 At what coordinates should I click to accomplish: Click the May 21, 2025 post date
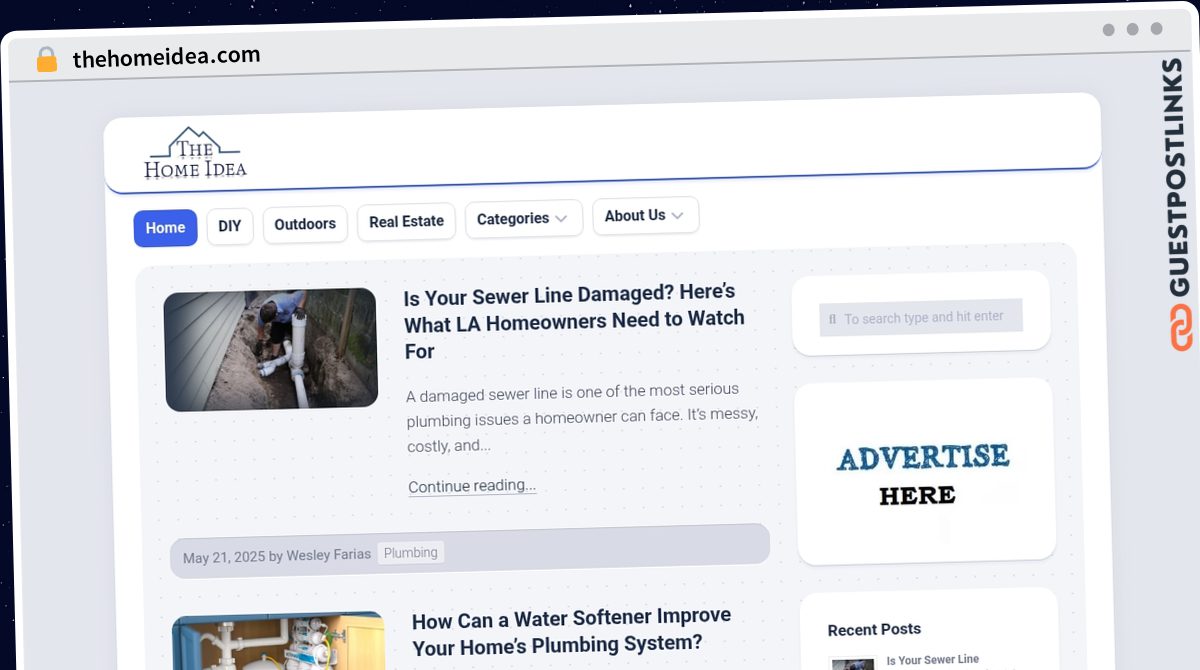(x=223, y=557)
